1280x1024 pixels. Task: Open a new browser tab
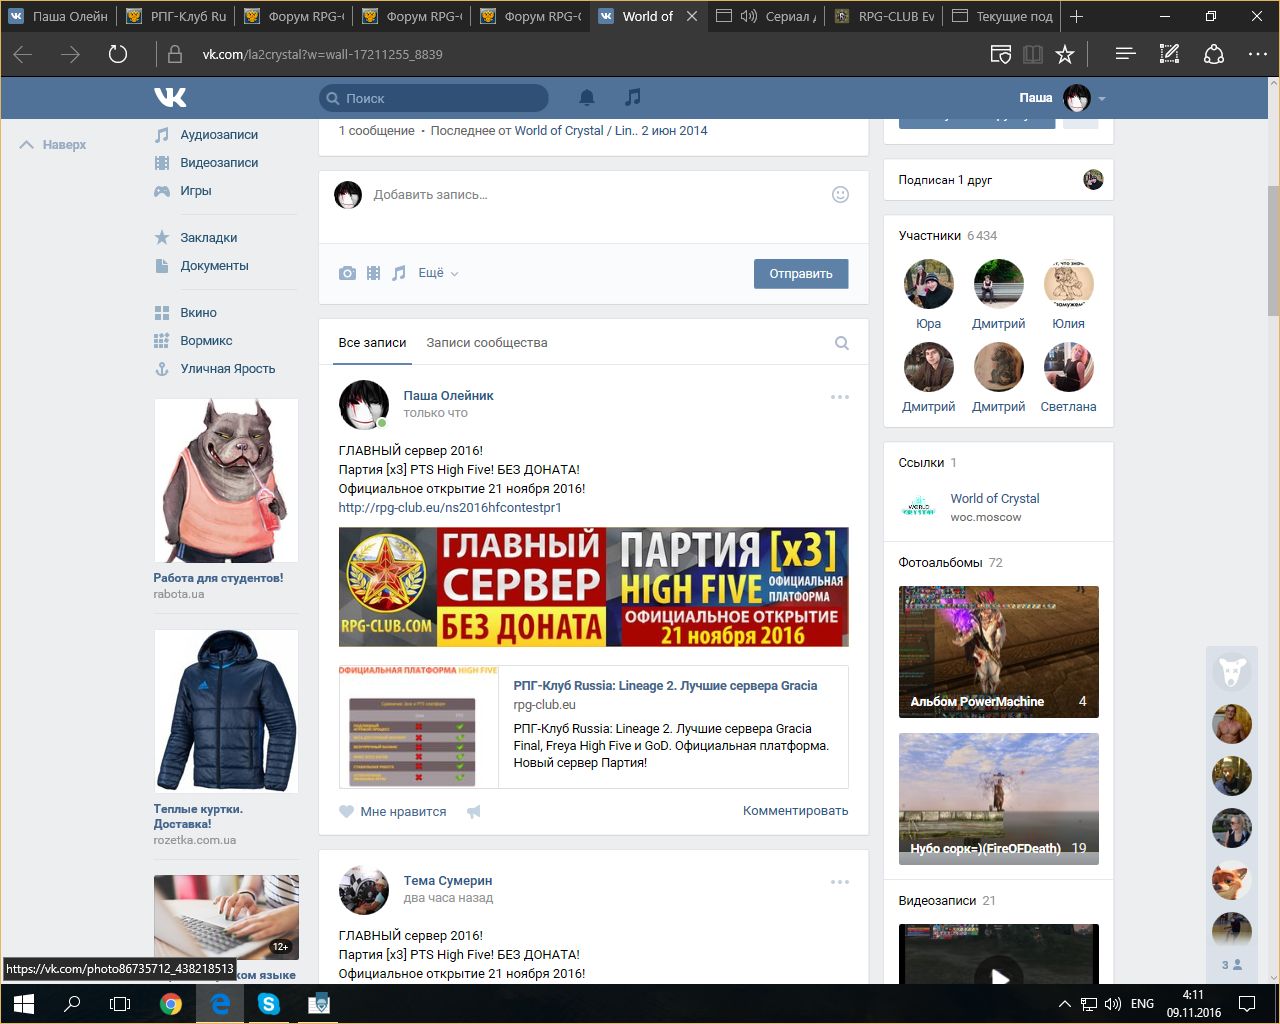(1076, 16)
